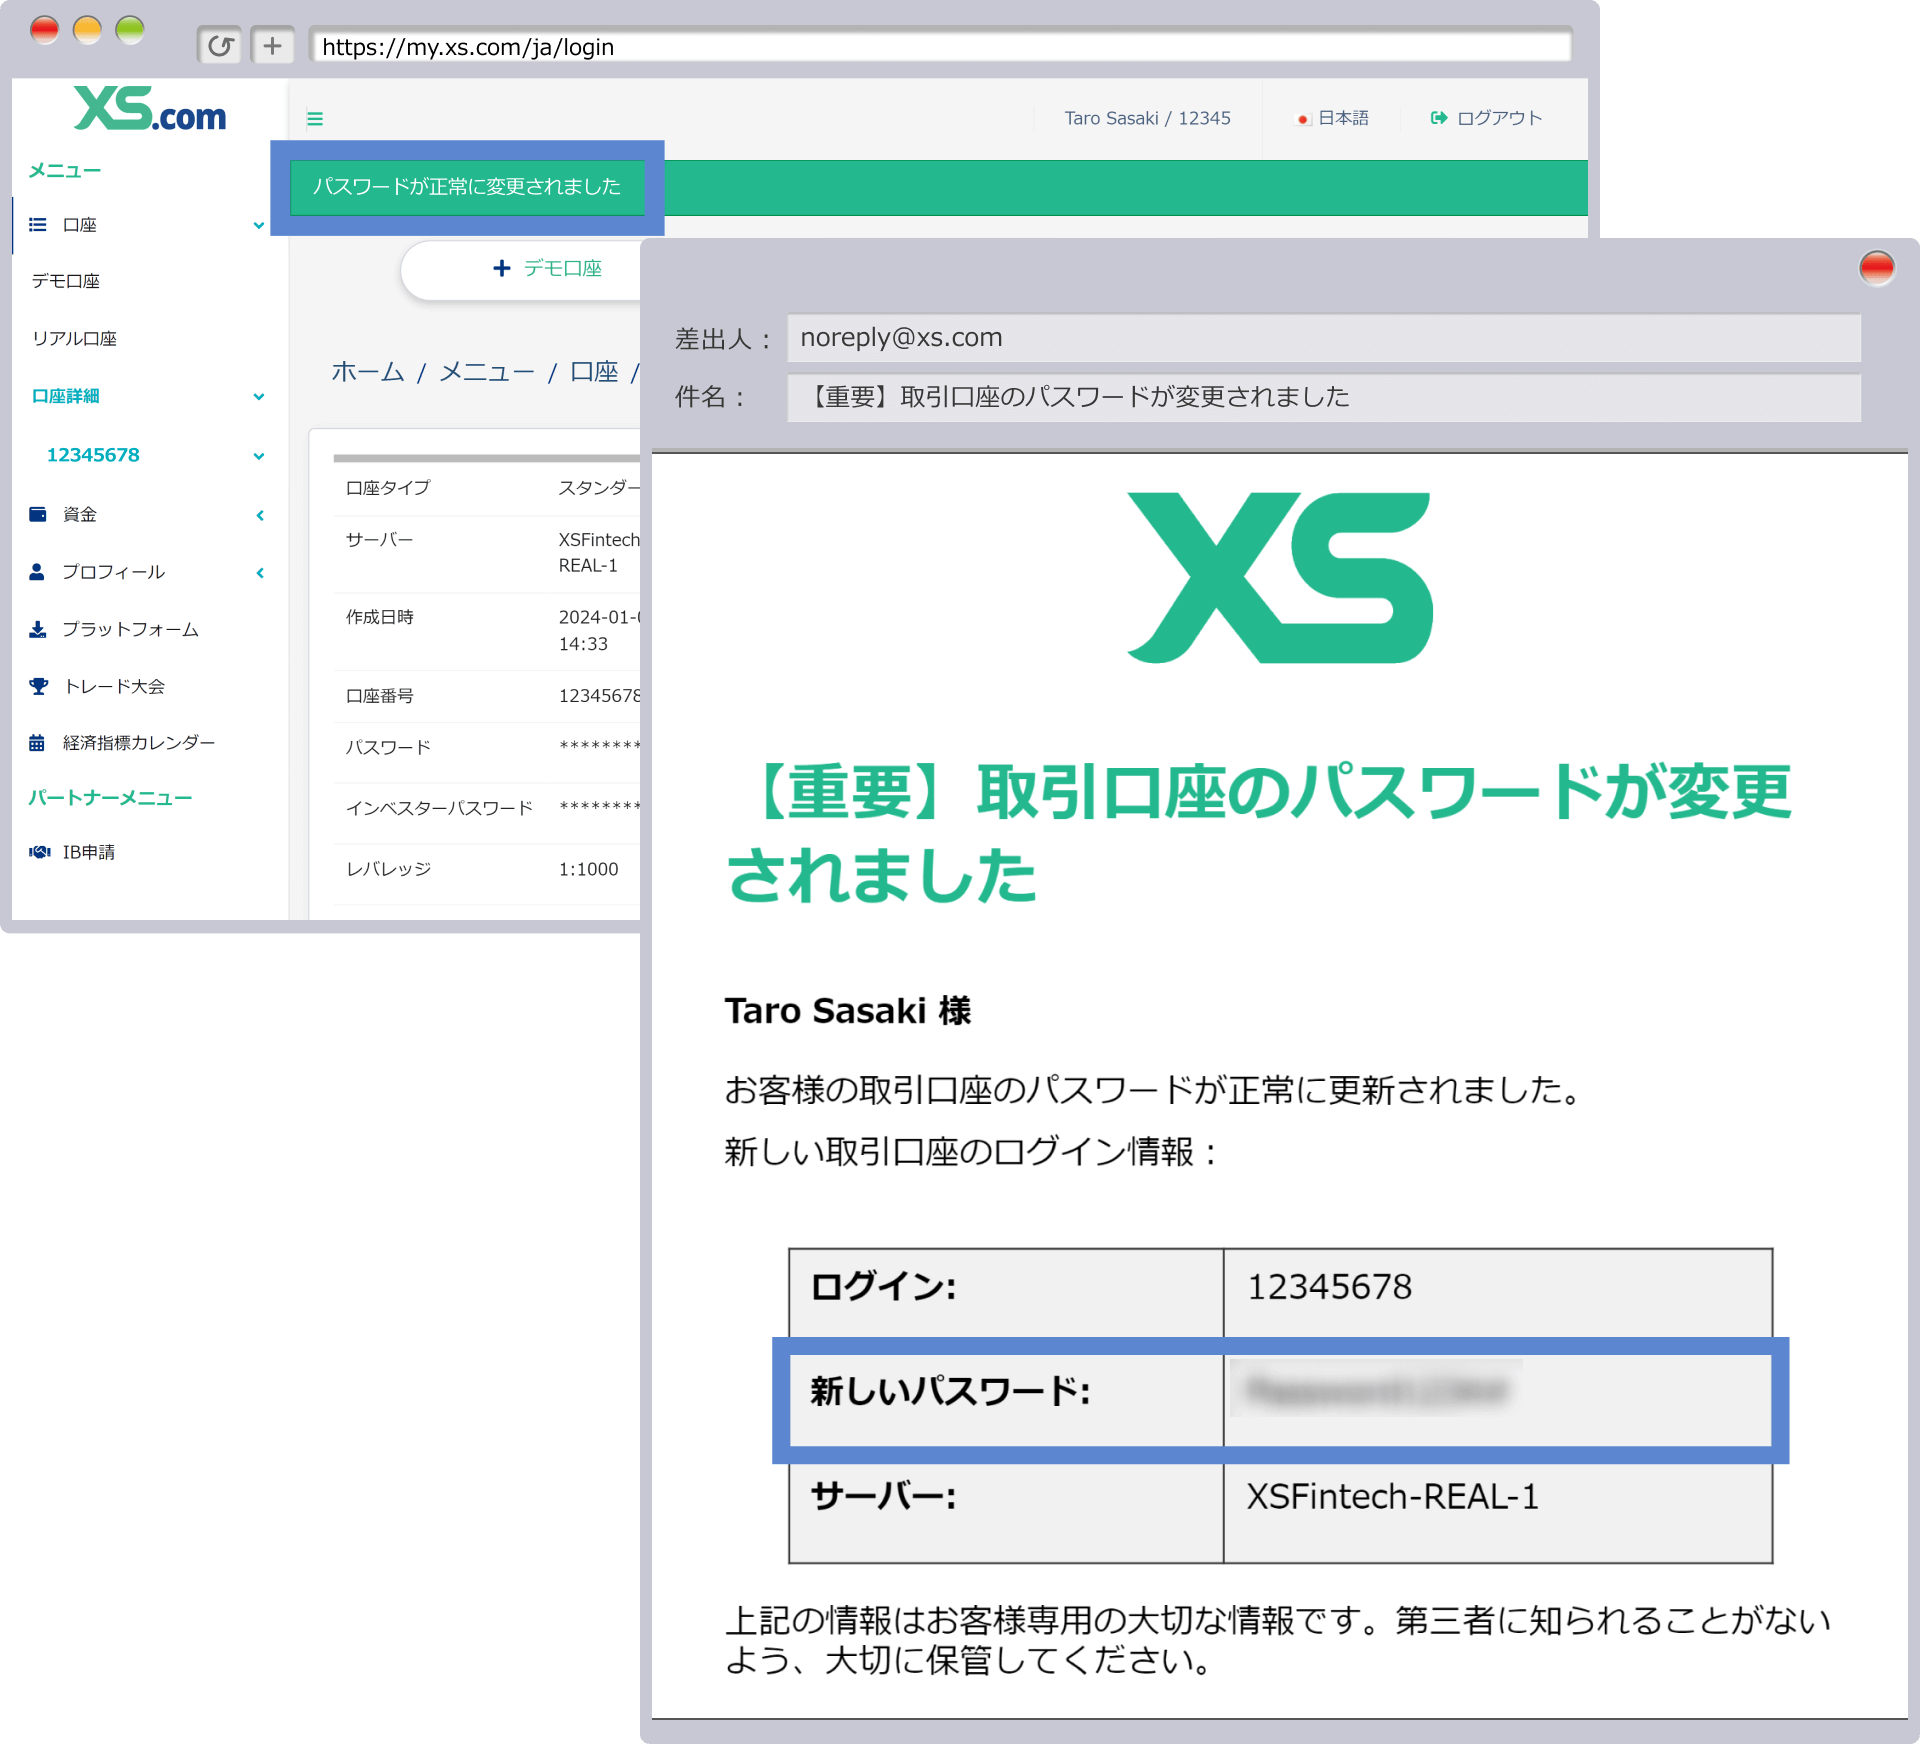Select the 日本語 language option
Image resolution: width=1920 pixels, height=1744 pixels.
point(1343,118)
